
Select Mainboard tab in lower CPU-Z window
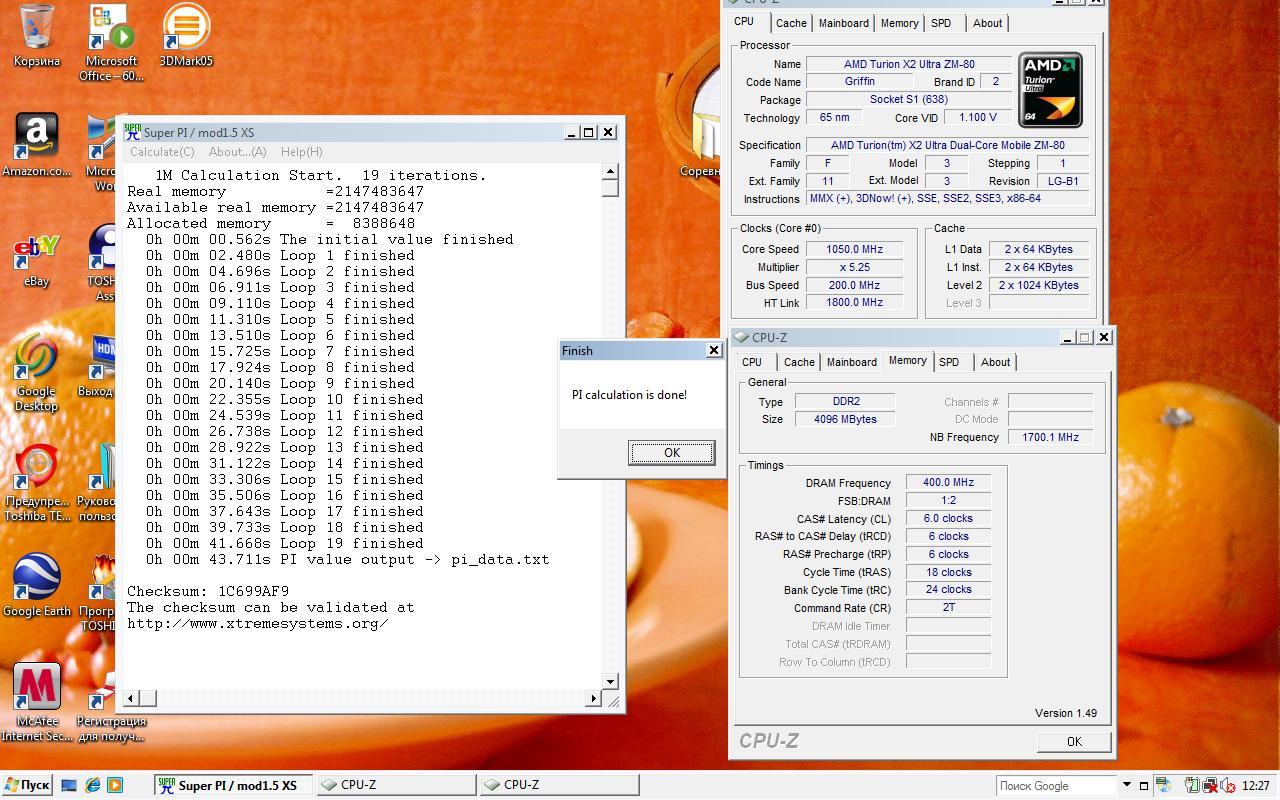(x=851, y=362)
